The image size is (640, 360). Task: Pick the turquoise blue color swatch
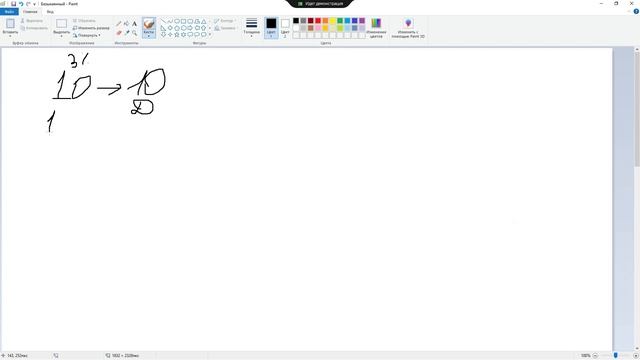coord(347,21)
